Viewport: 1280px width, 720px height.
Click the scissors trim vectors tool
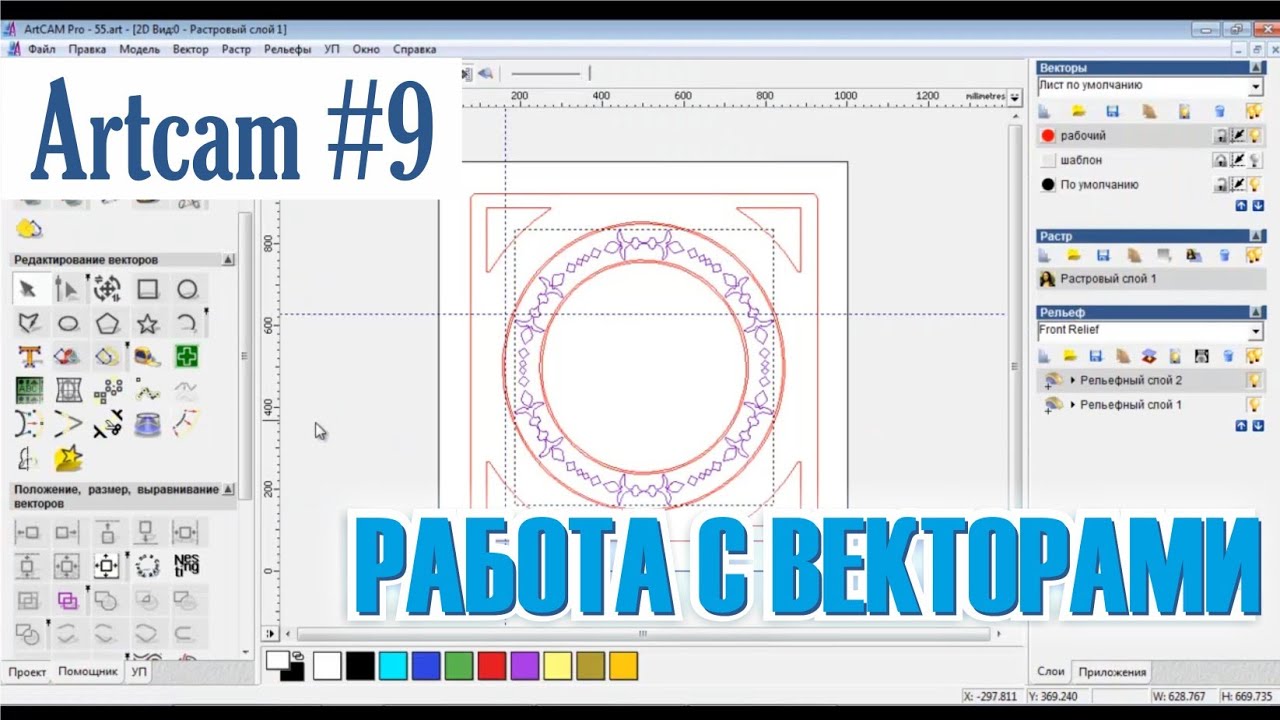pos(107,424)
